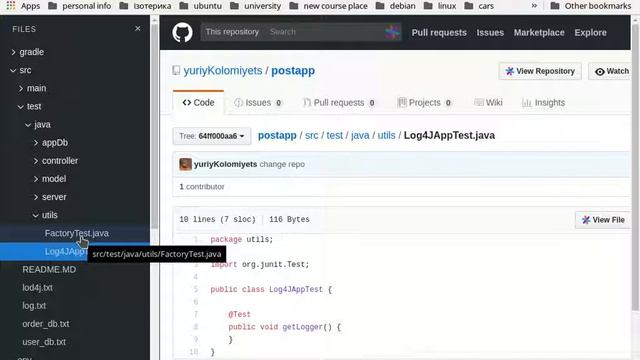Open the Insights tab
The width and height of the screenshot is (640, 360).
[544, 102]
